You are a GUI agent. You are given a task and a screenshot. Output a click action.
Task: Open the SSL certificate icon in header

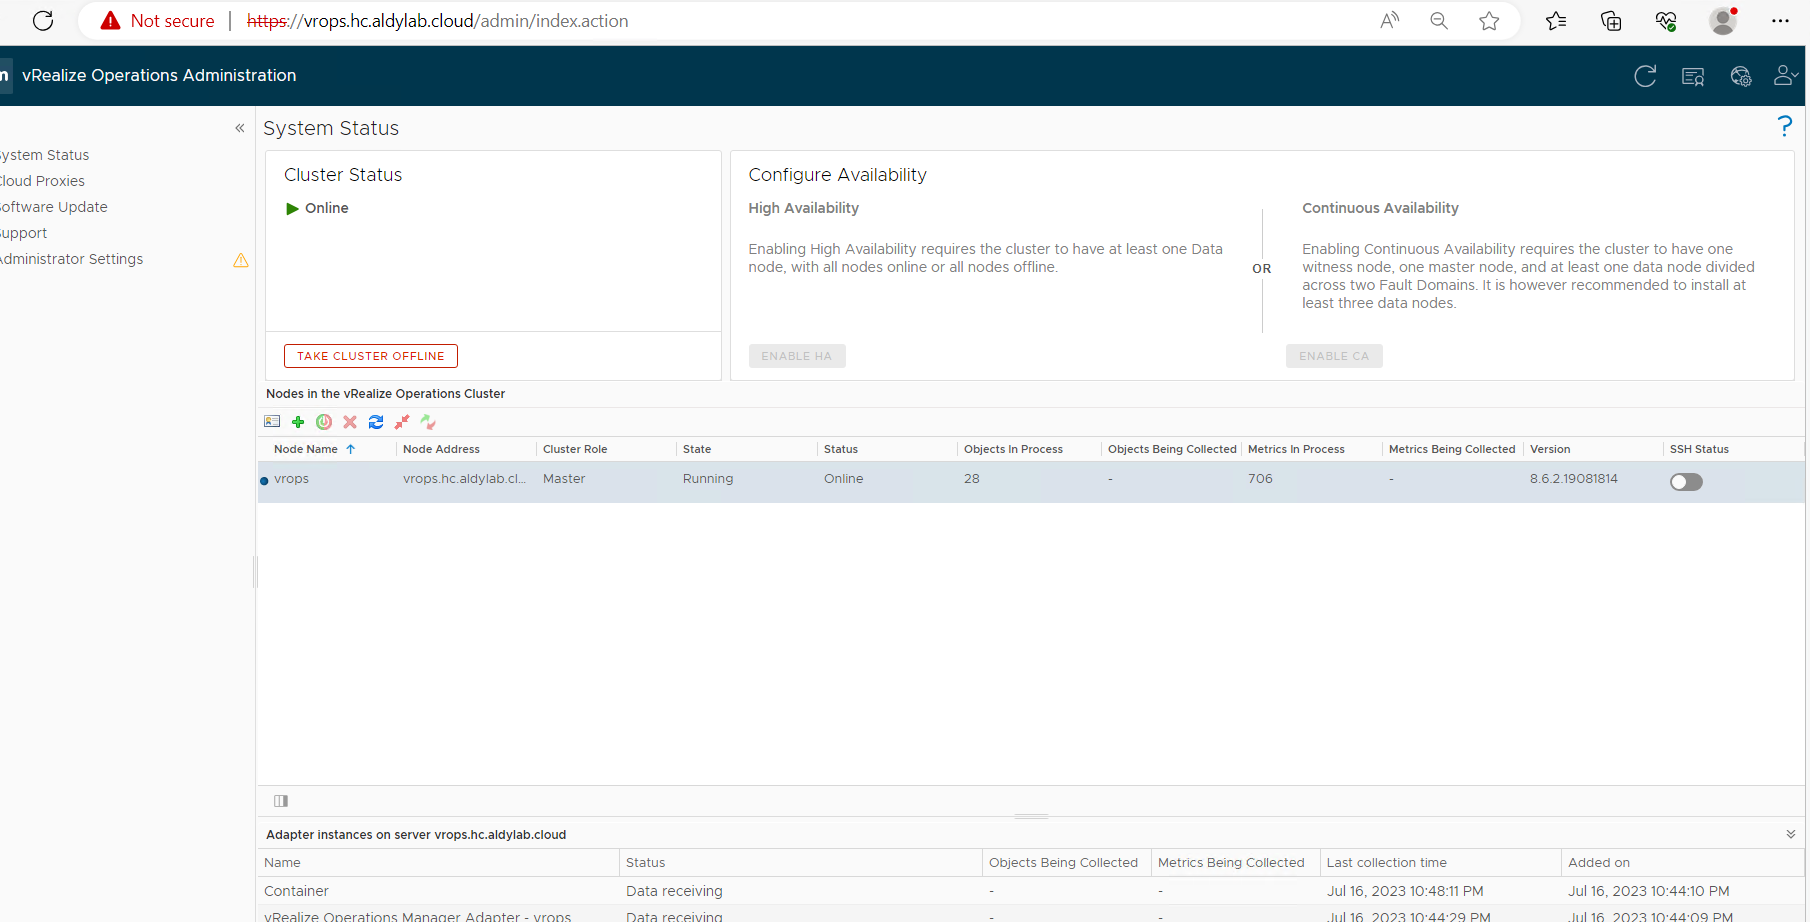click(1693, 77)
